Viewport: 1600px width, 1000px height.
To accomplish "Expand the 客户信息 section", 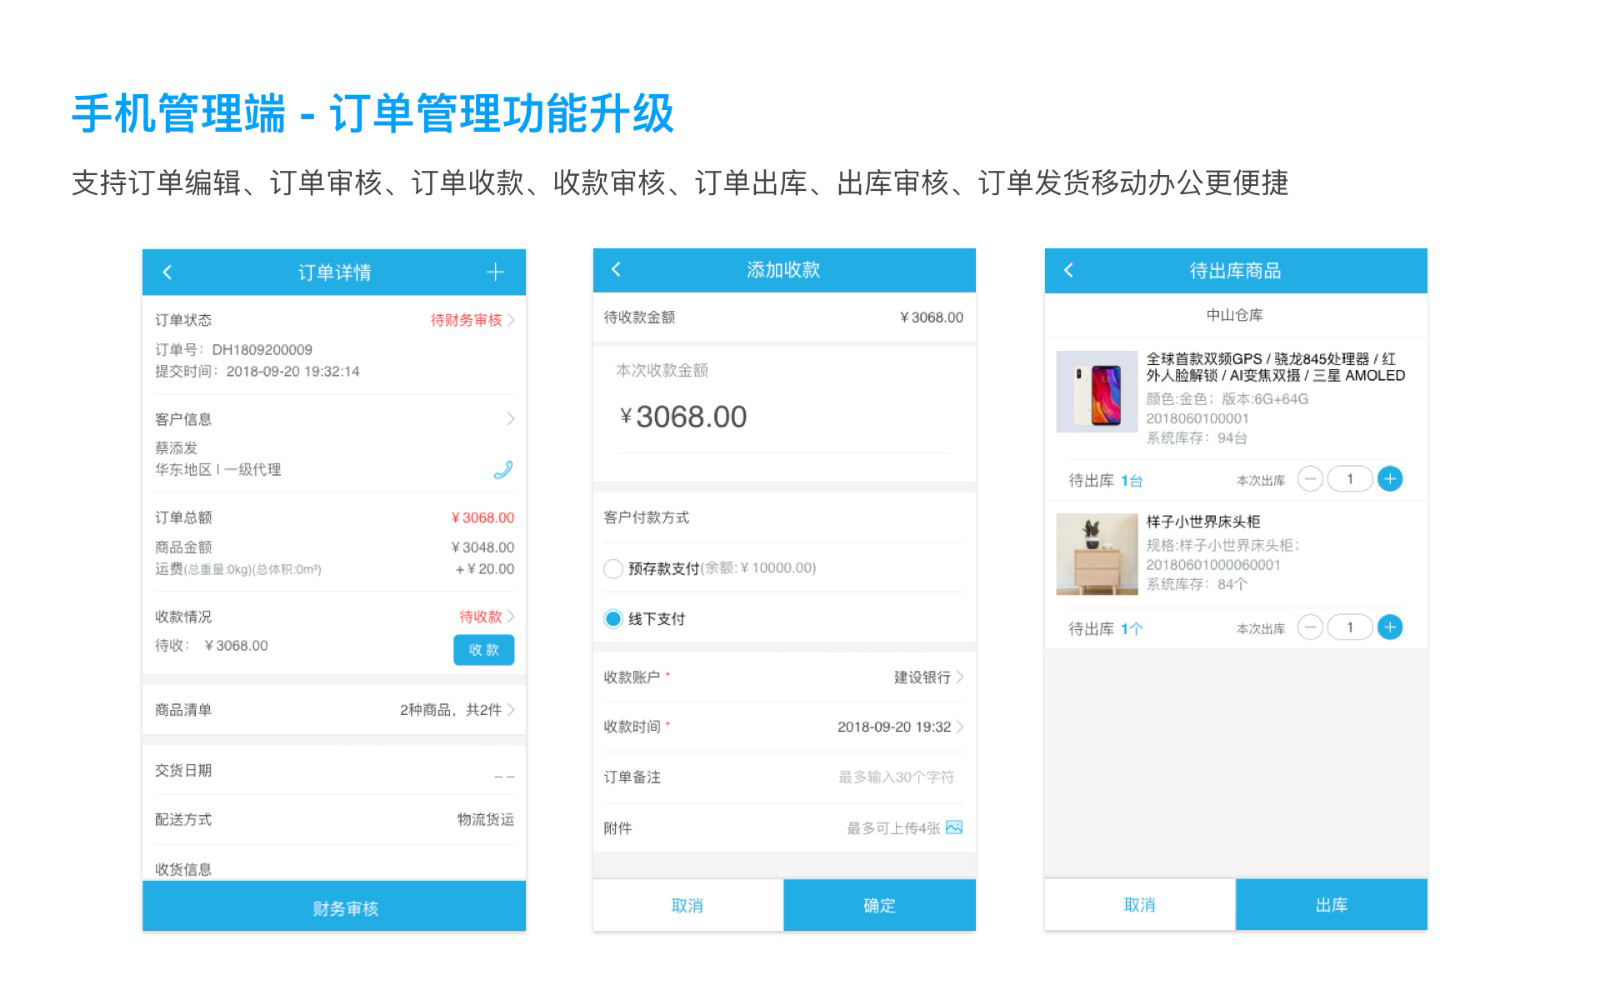I will click(x=509, y=419).
